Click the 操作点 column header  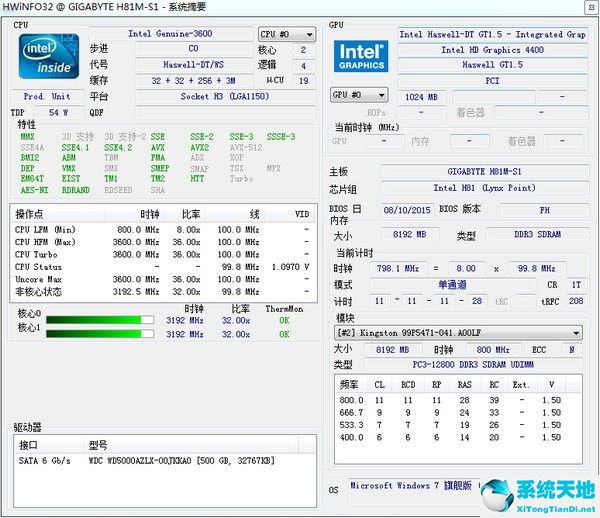59,214
